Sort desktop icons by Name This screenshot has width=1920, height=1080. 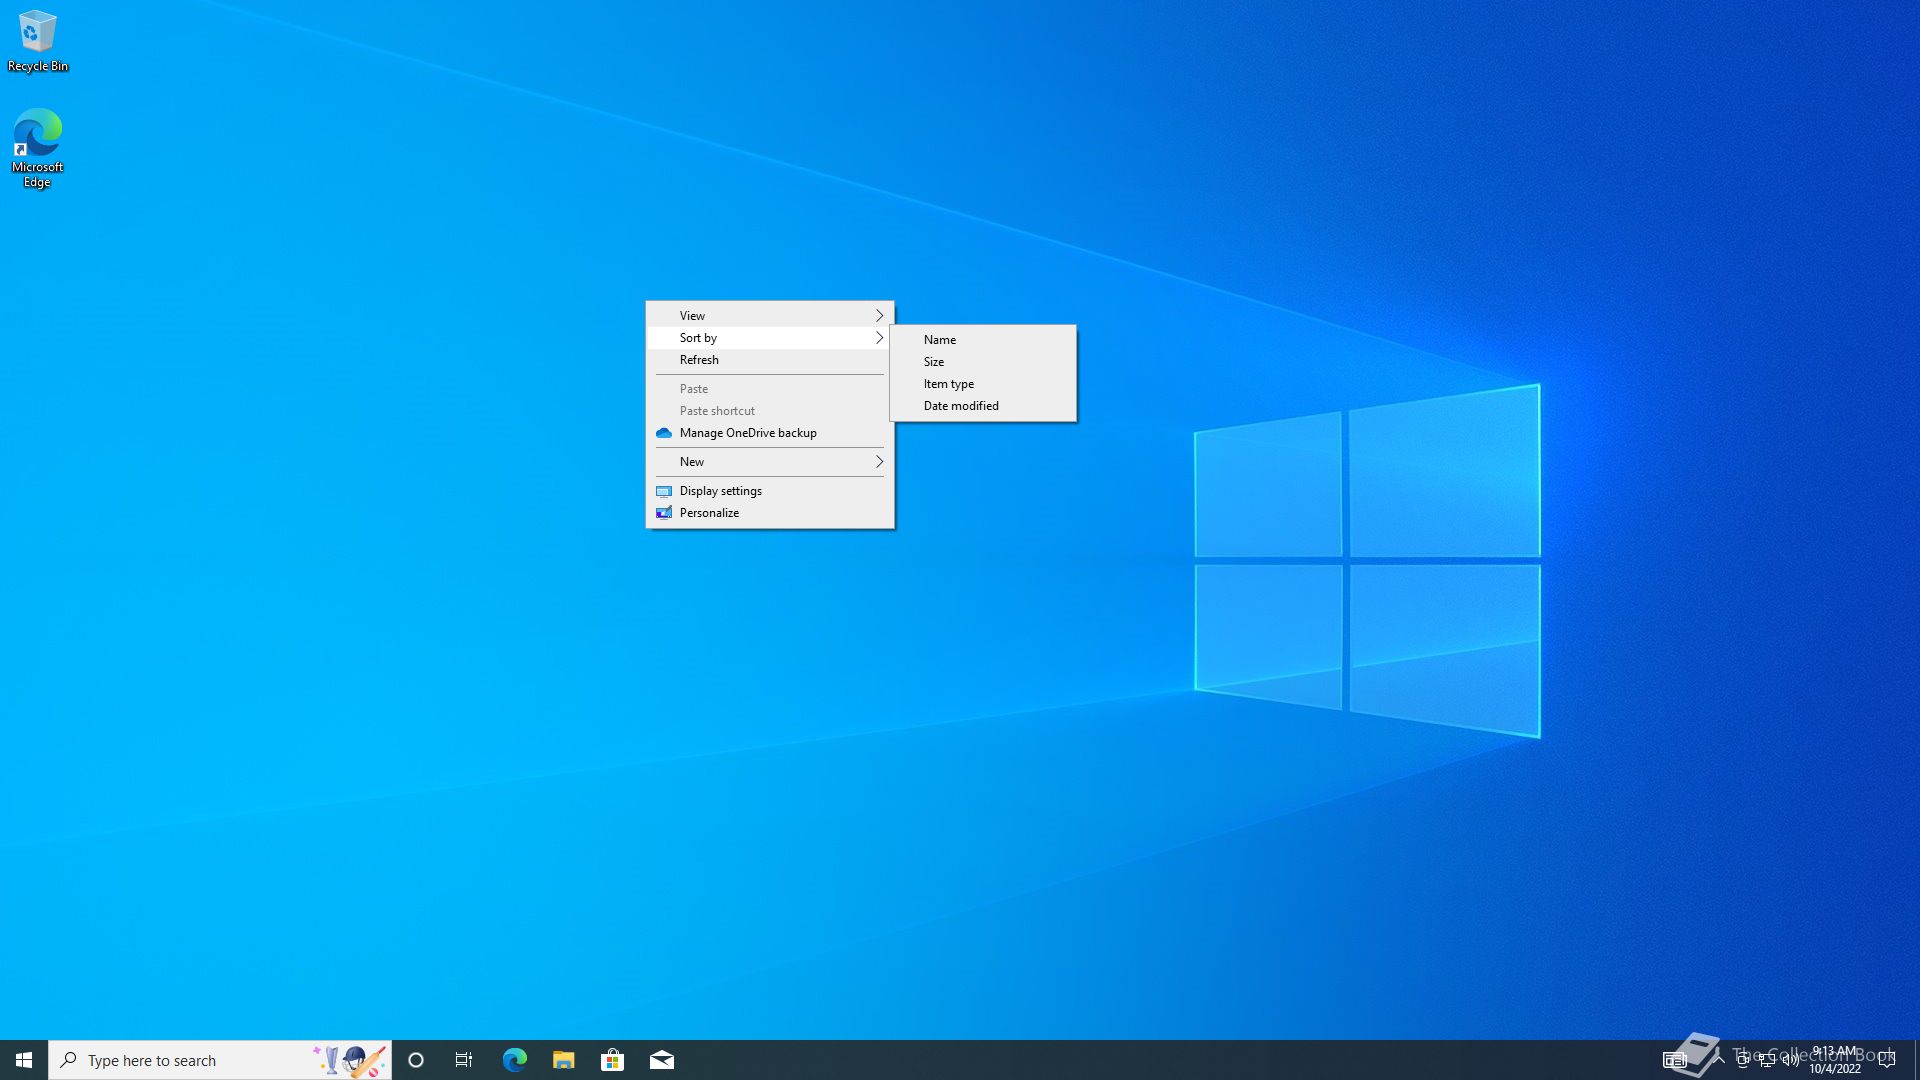(x=940, y=340)
